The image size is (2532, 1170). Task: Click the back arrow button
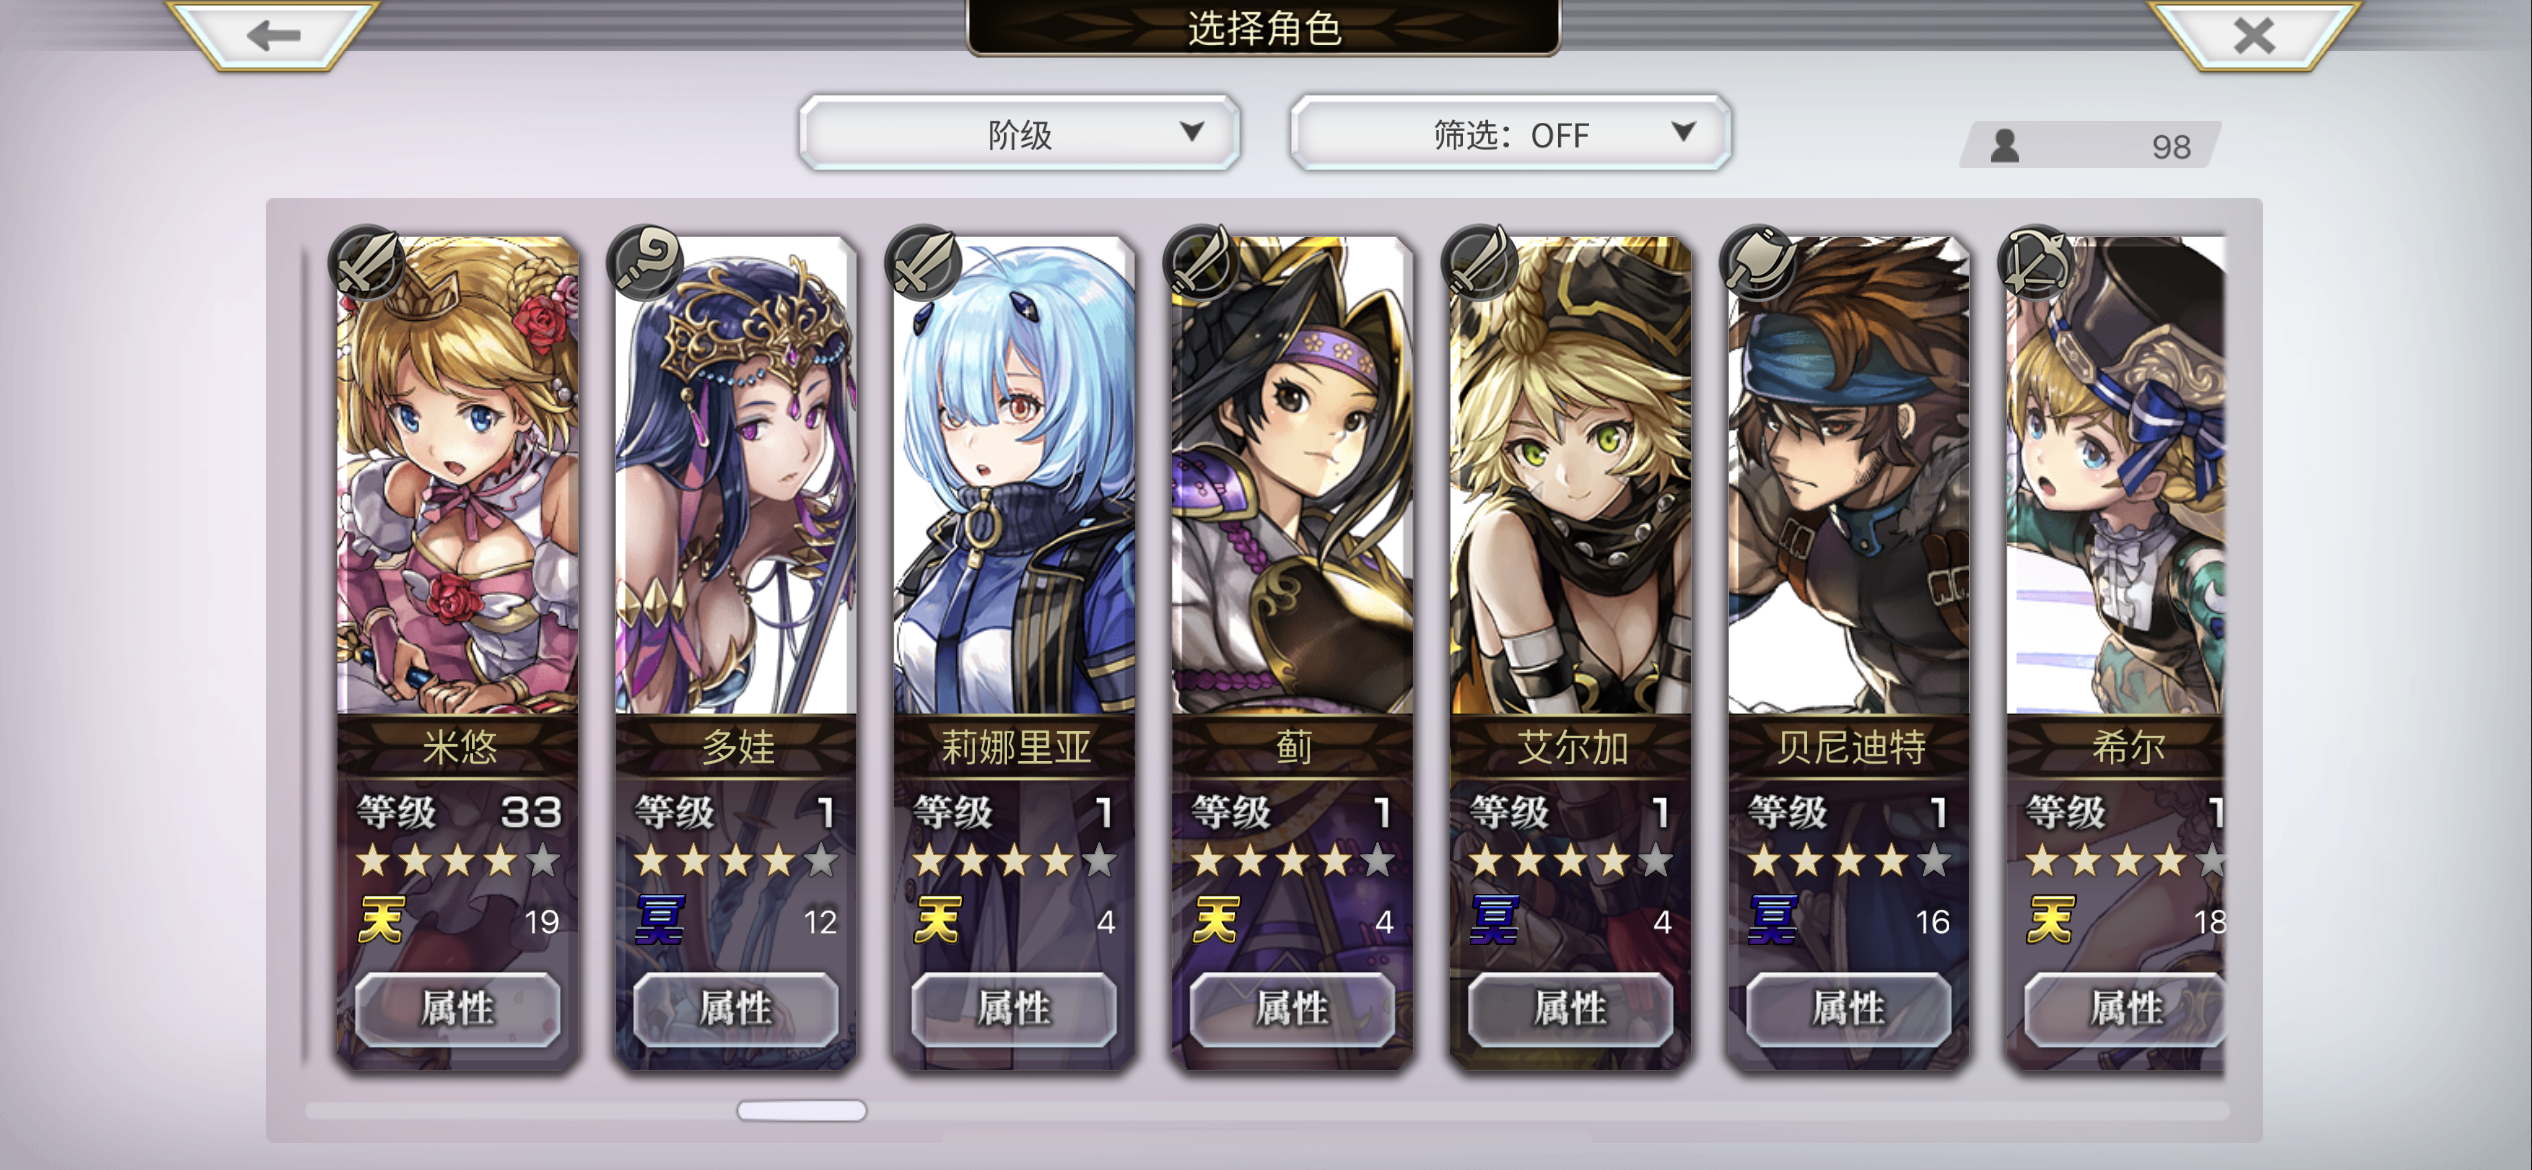tap(273, 36)
